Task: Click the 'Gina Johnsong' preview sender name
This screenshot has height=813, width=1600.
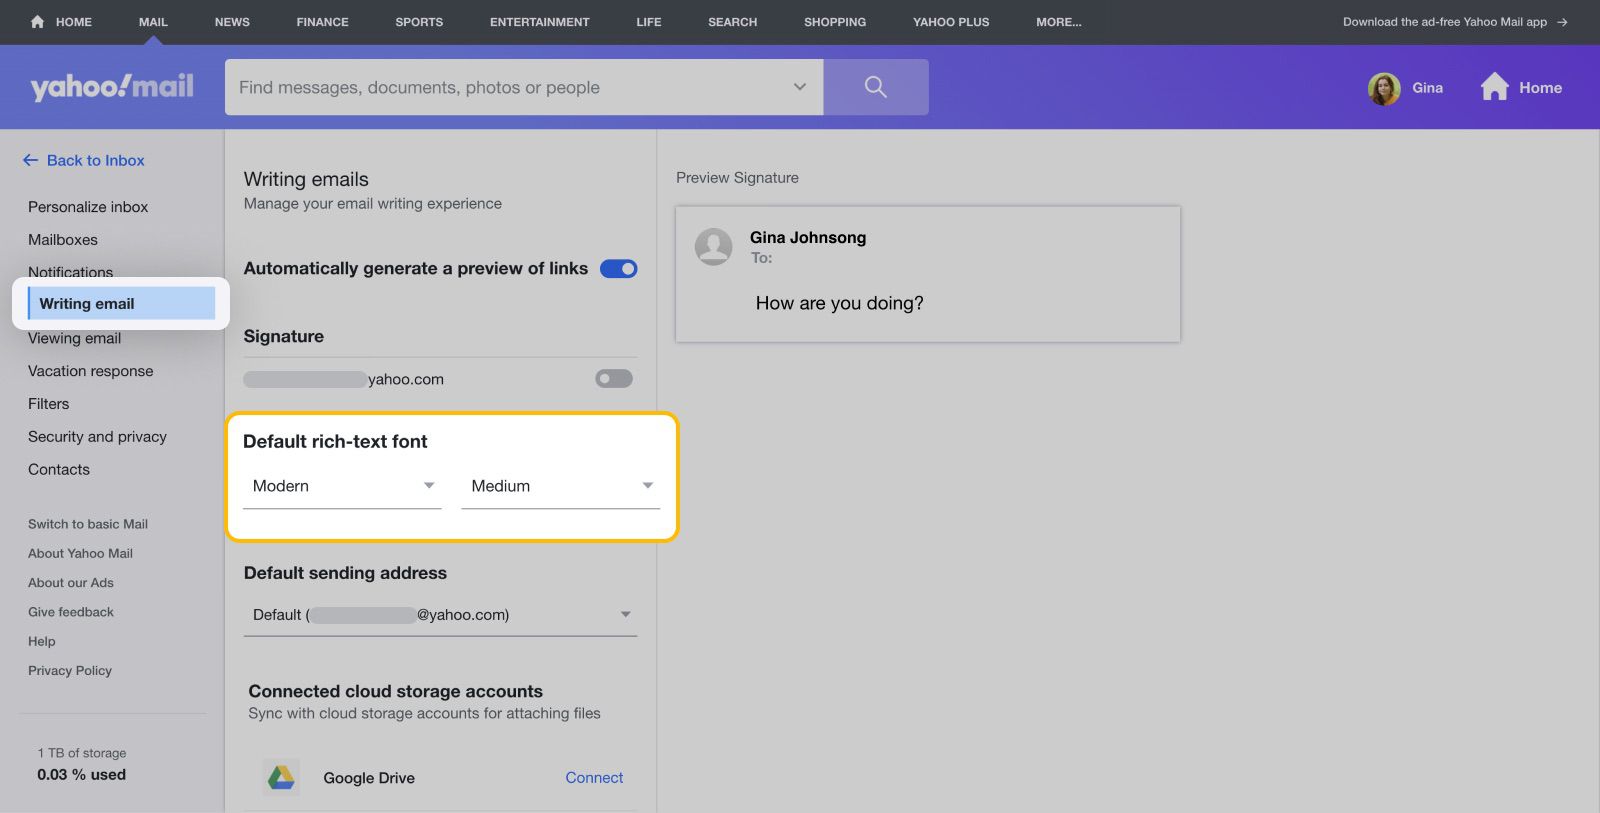Action: 808,237
